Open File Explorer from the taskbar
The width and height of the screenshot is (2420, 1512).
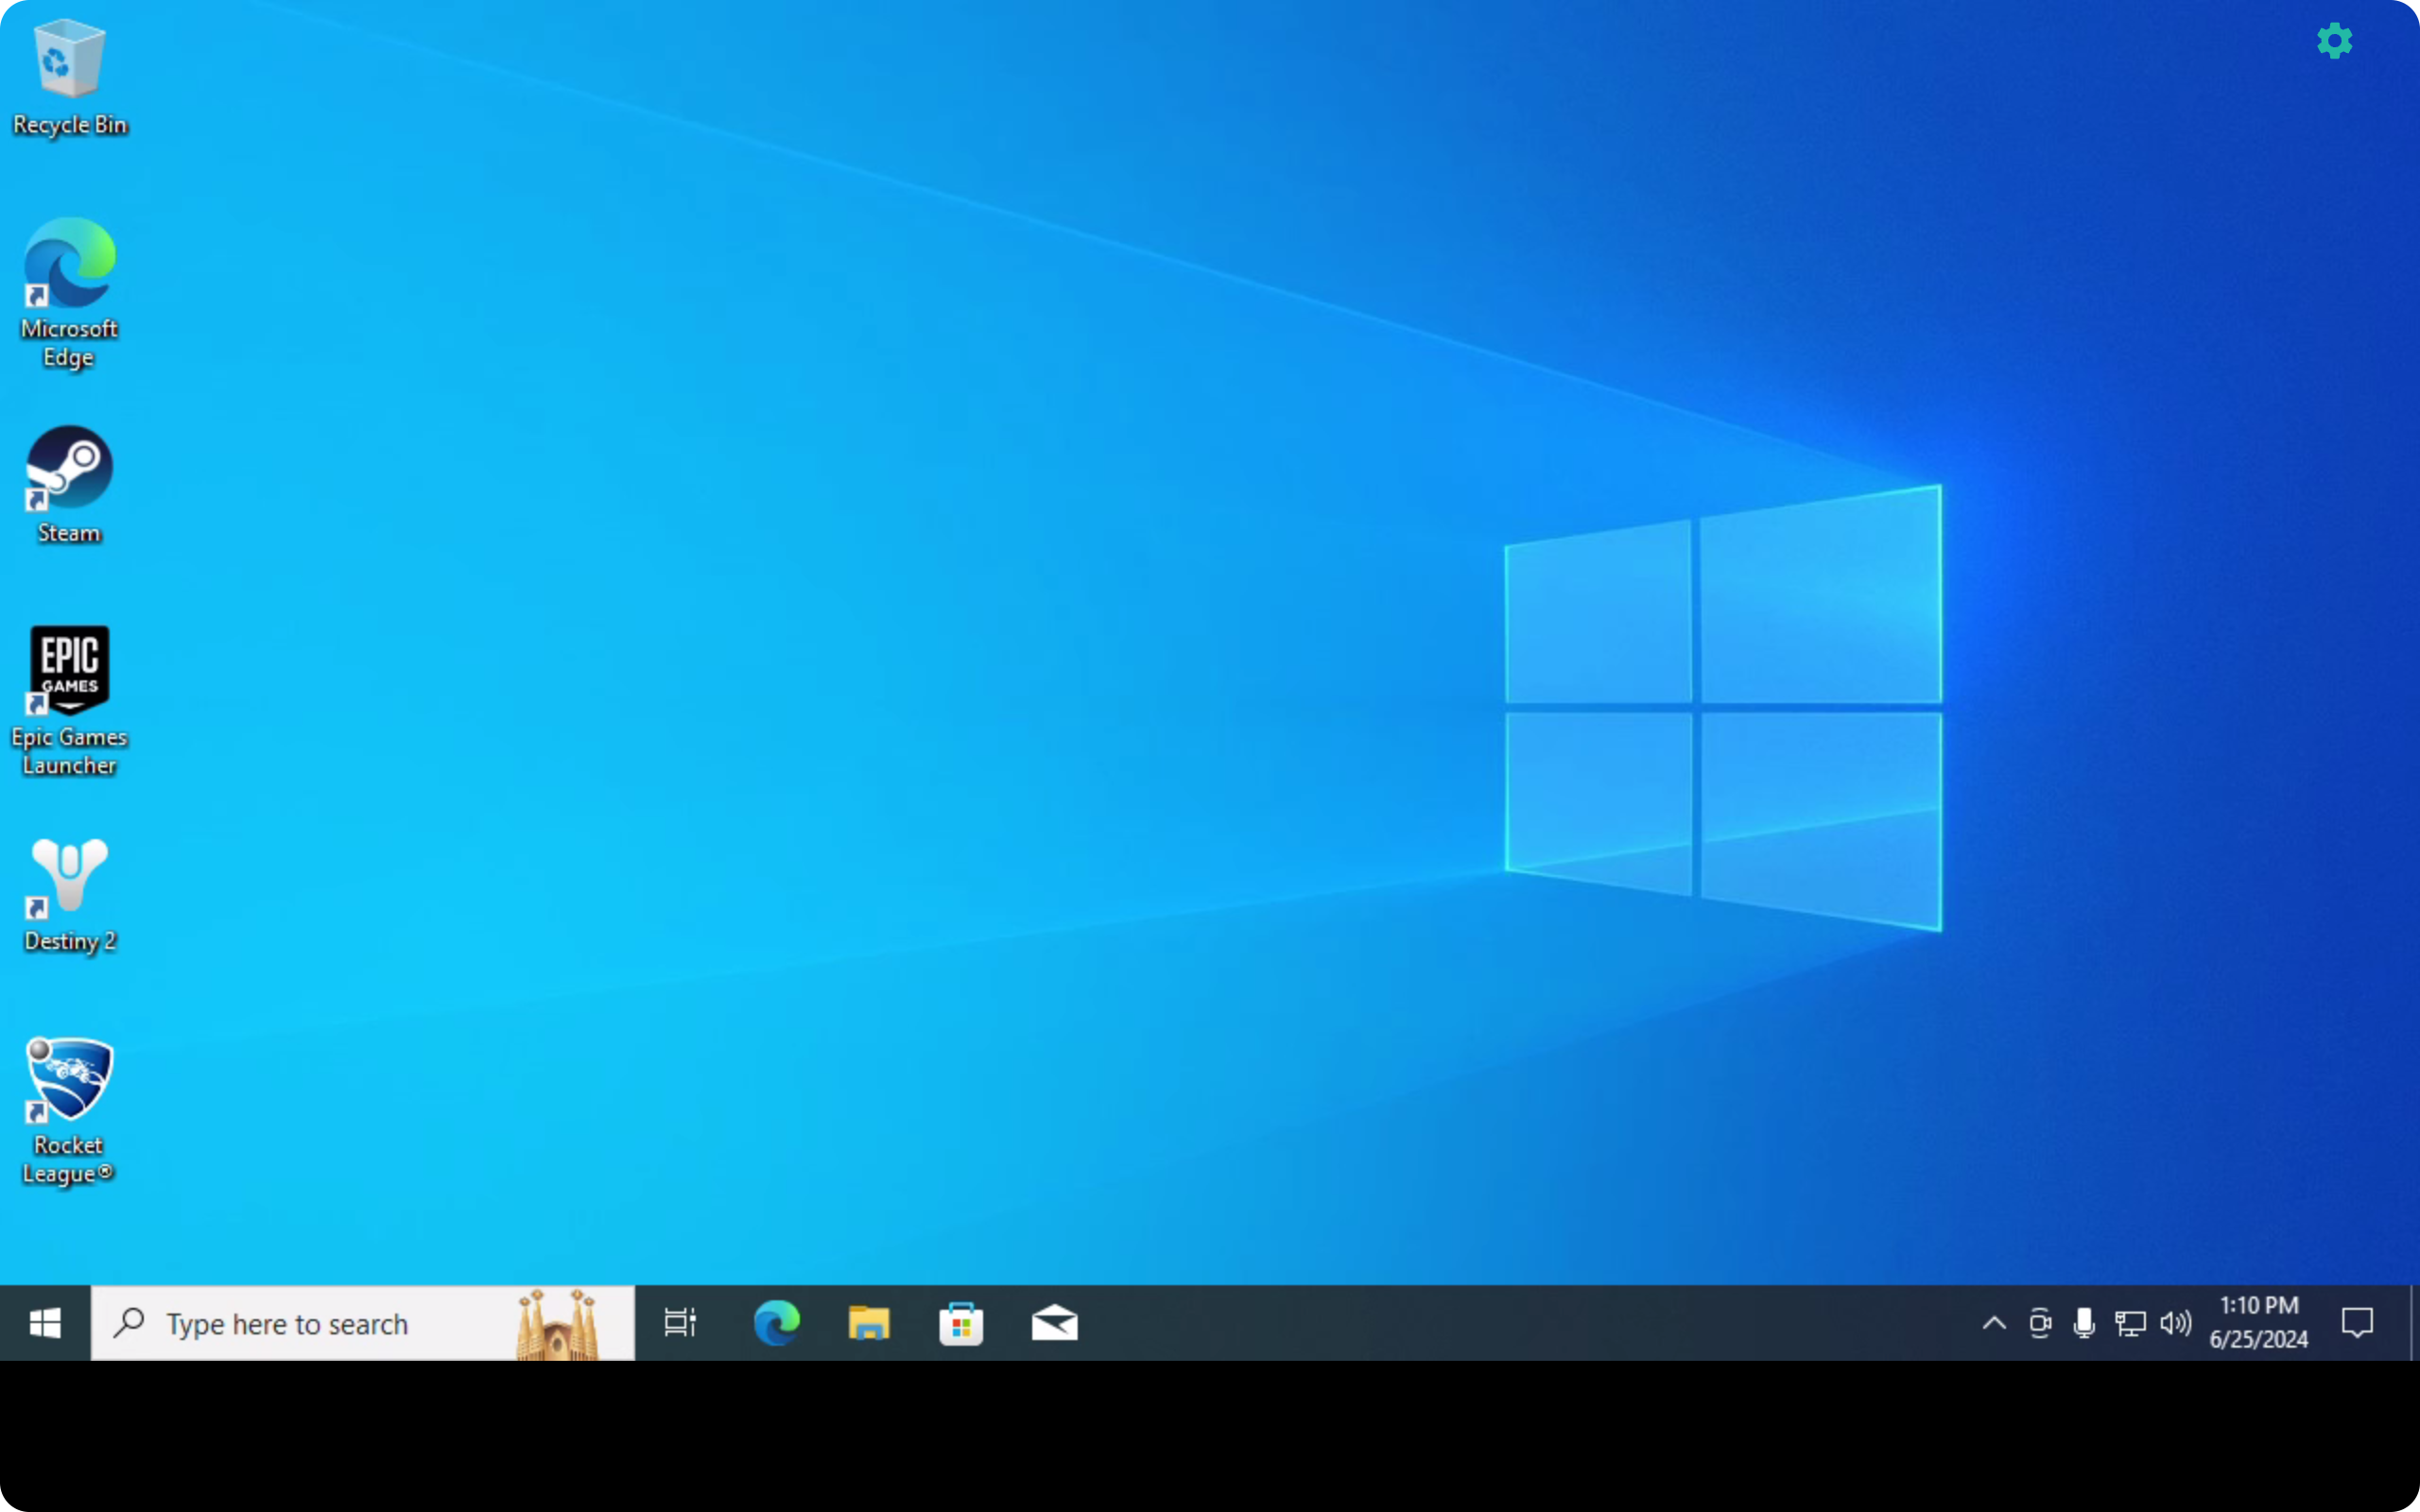coord(868,1323)
